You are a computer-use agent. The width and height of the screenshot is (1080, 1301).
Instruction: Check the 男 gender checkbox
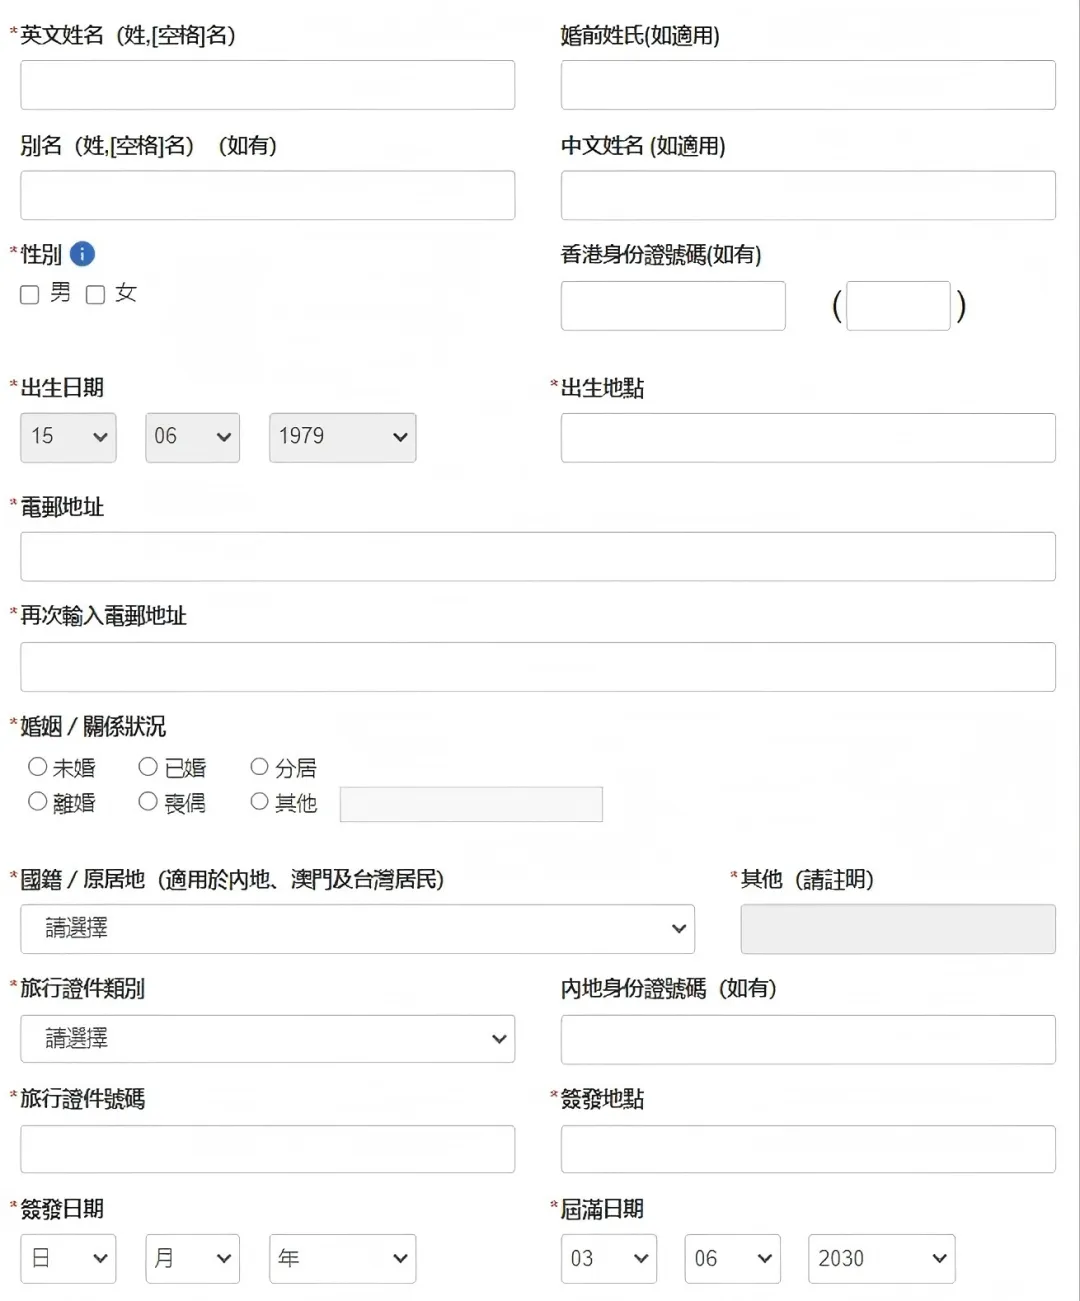(x=29, y=294)
